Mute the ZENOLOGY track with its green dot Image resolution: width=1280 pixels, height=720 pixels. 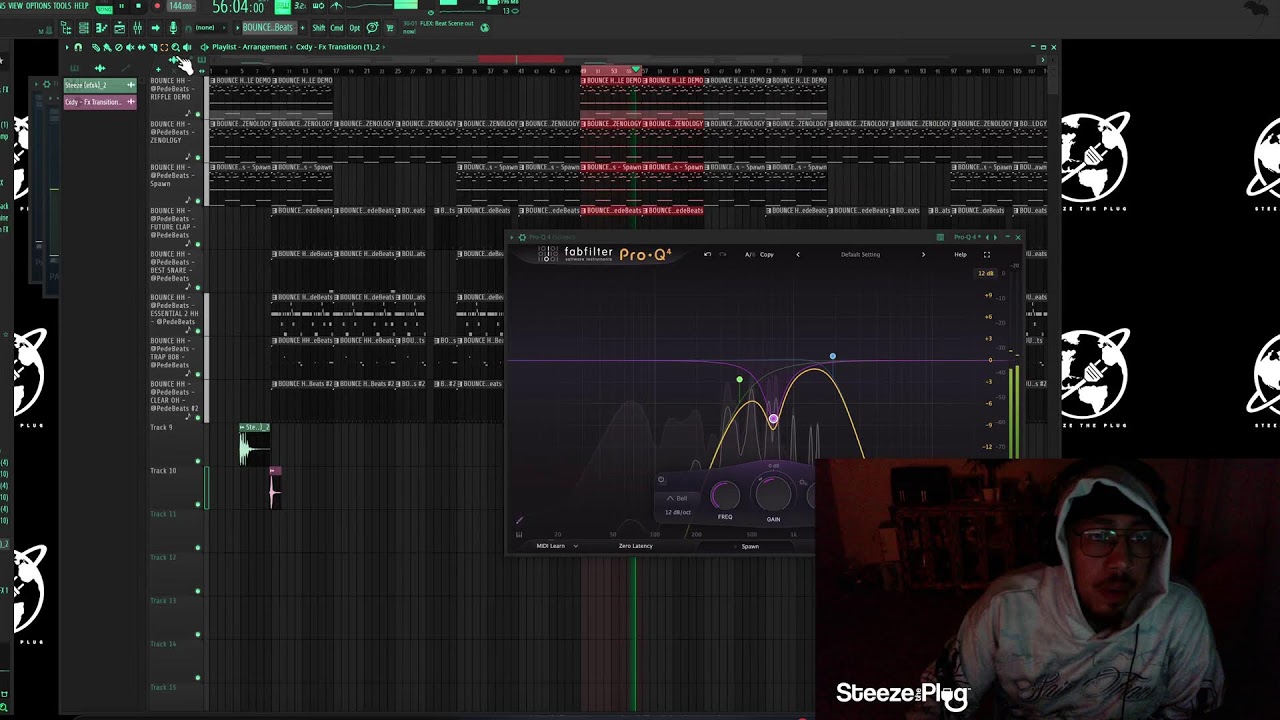198,157
